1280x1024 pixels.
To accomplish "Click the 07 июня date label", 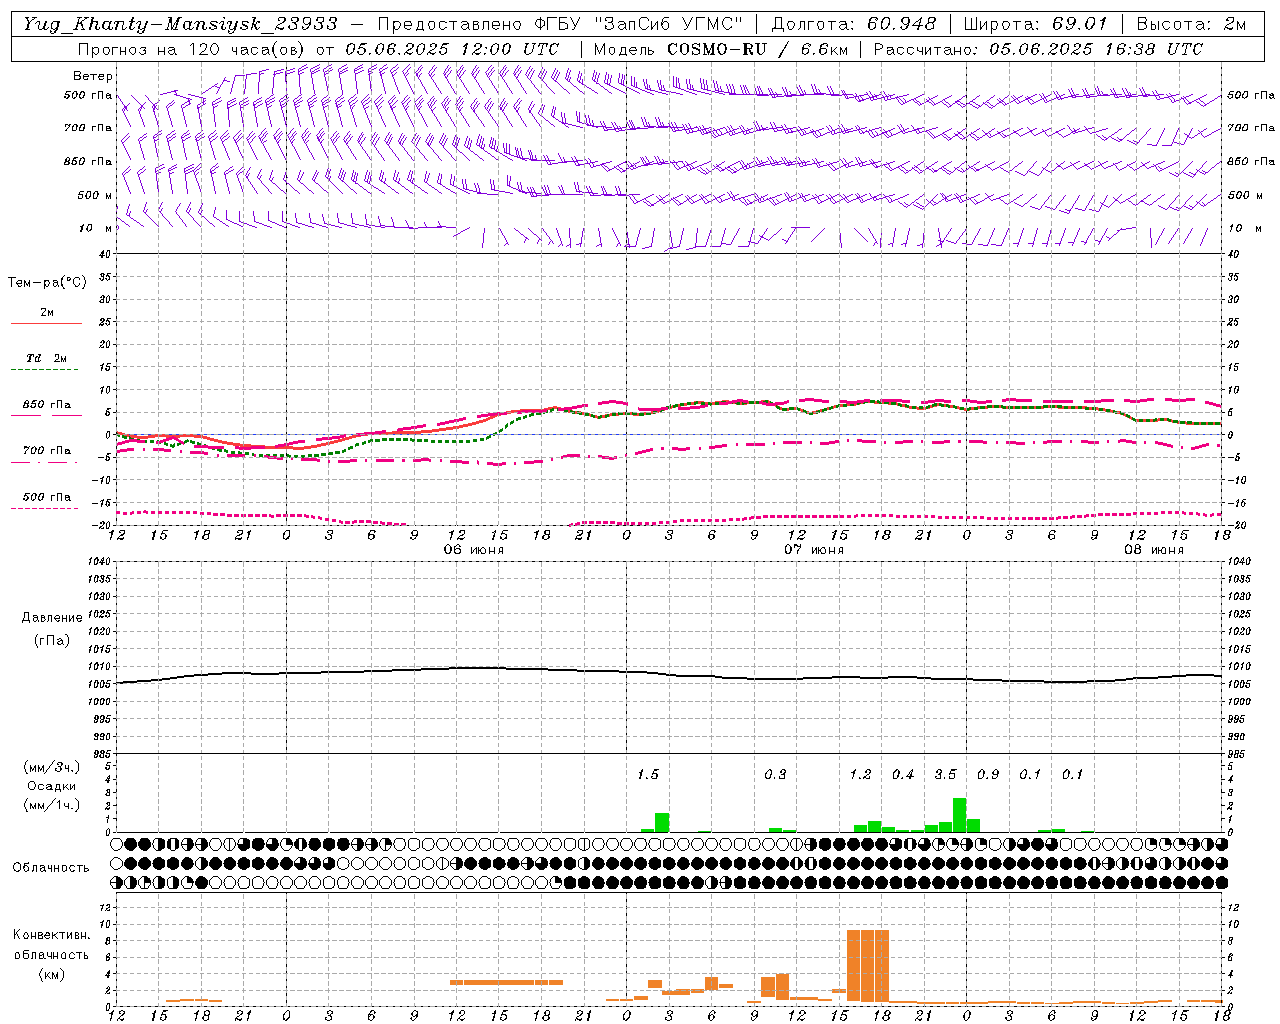I will 814,550.
